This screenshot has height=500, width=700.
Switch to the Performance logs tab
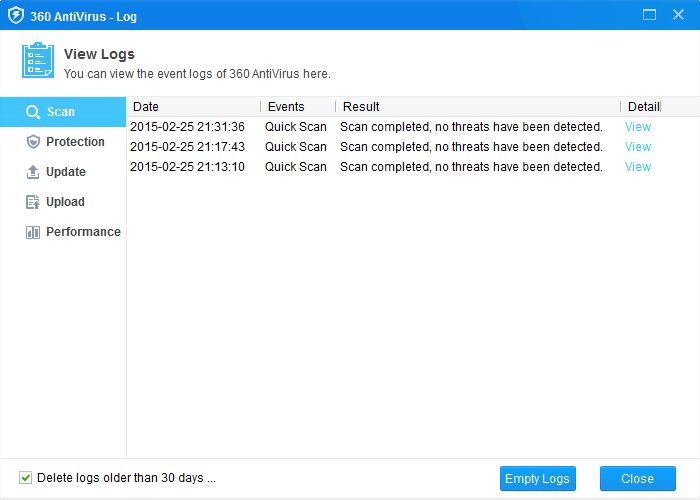click(x=63, y=232)
